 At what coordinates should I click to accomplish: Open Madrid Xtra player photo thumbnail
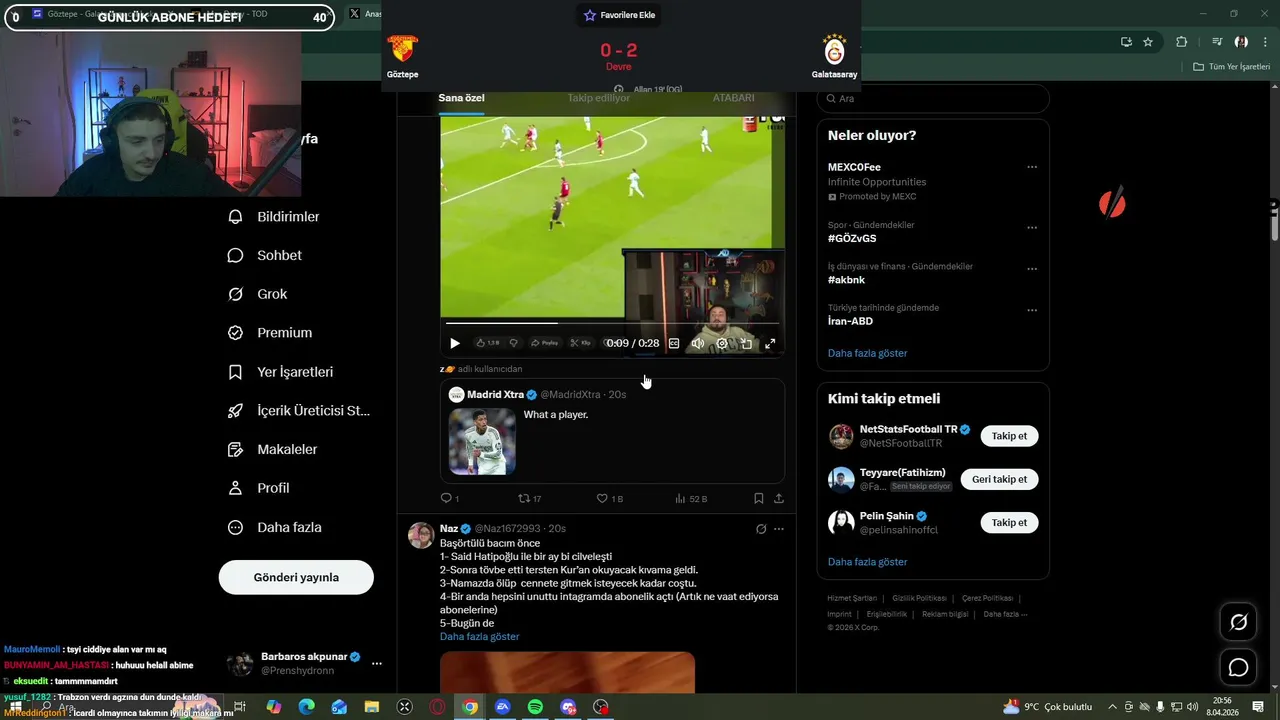click(482, 441)
